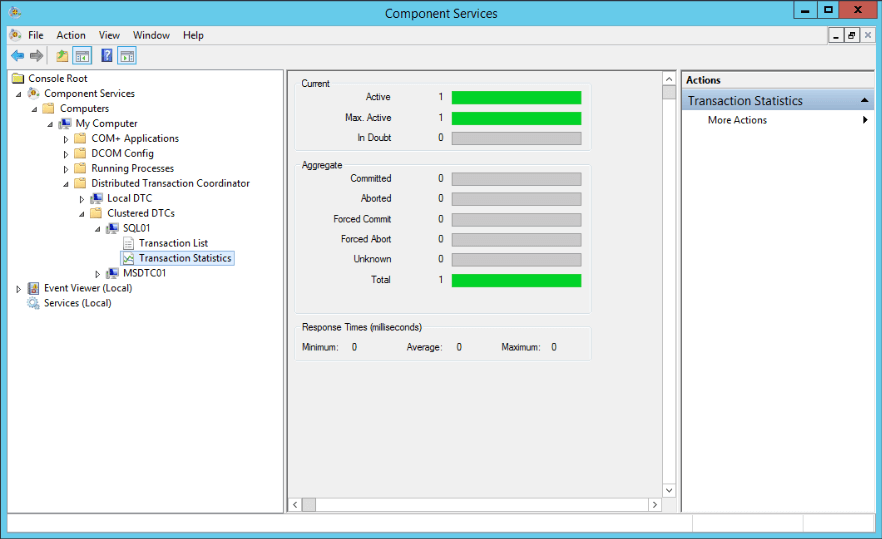The image size is (882, 539).
Task: Select DCOM Config folder
Action: [x=122, y=154]
